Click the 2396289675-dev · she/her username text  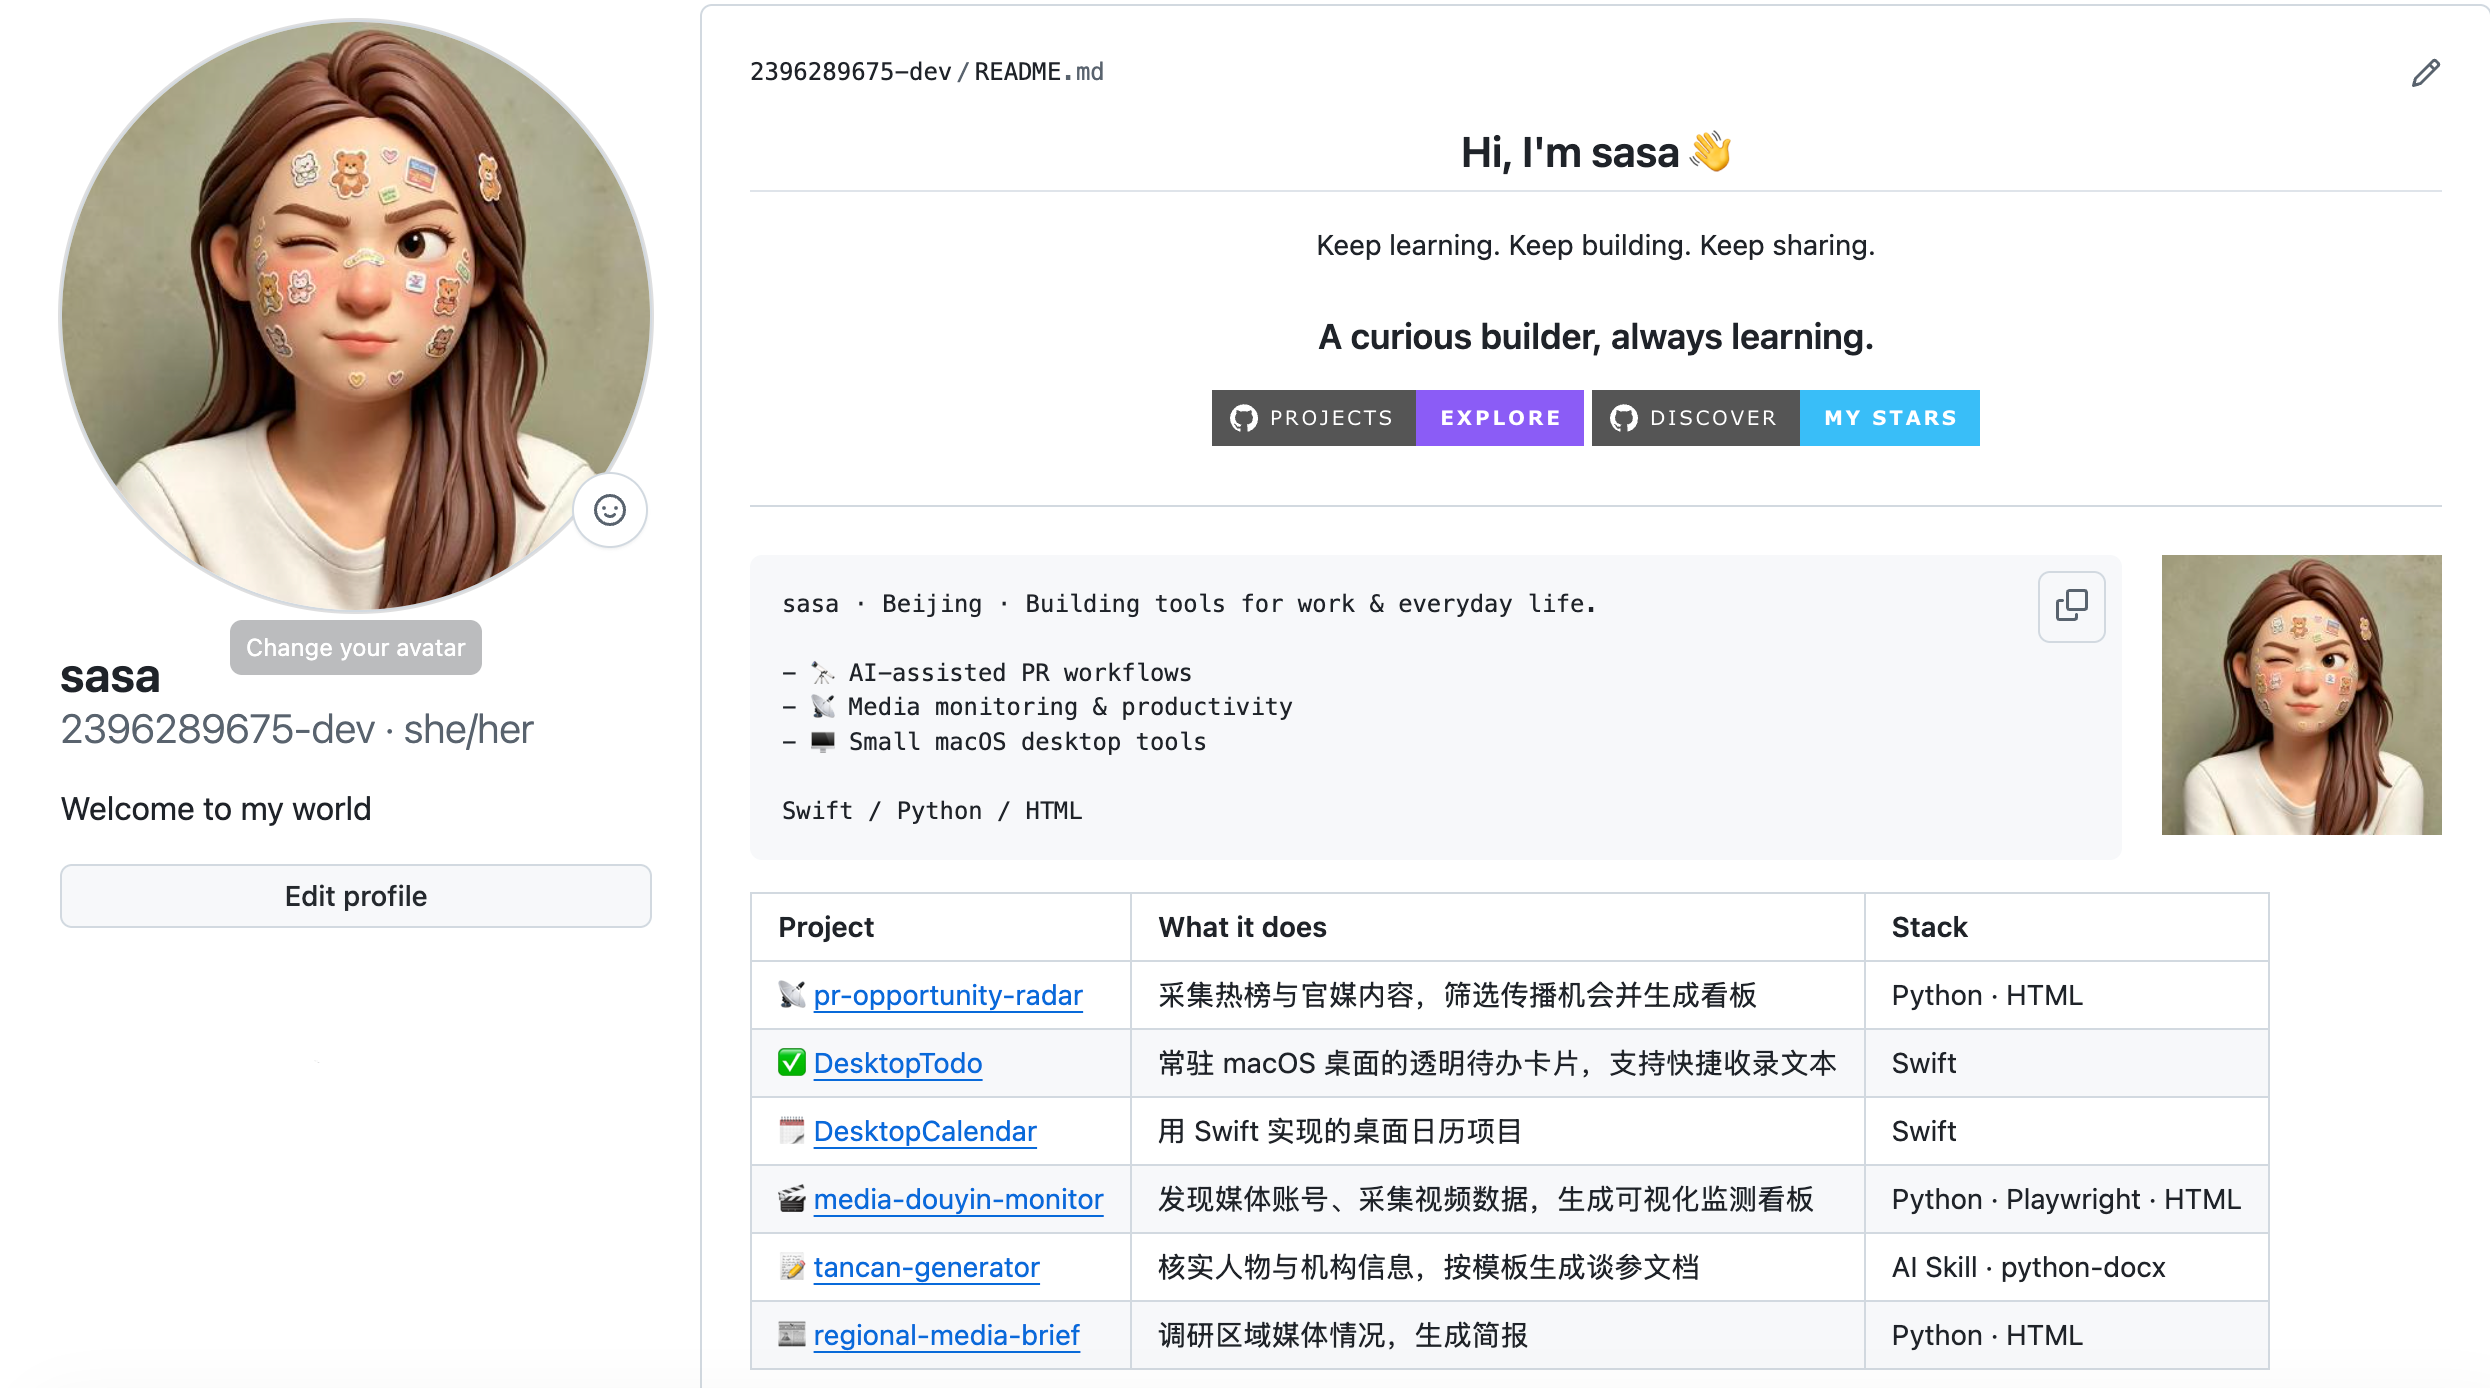(x=297, y=729)
